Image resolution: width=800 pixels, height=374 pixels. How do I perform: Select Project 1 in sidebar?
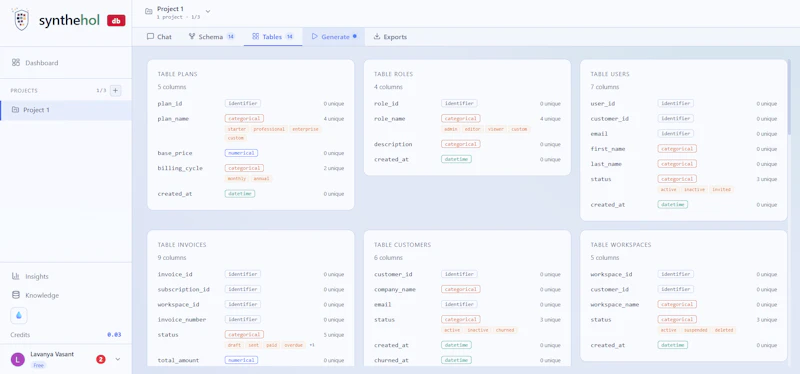tap(66, 110)
